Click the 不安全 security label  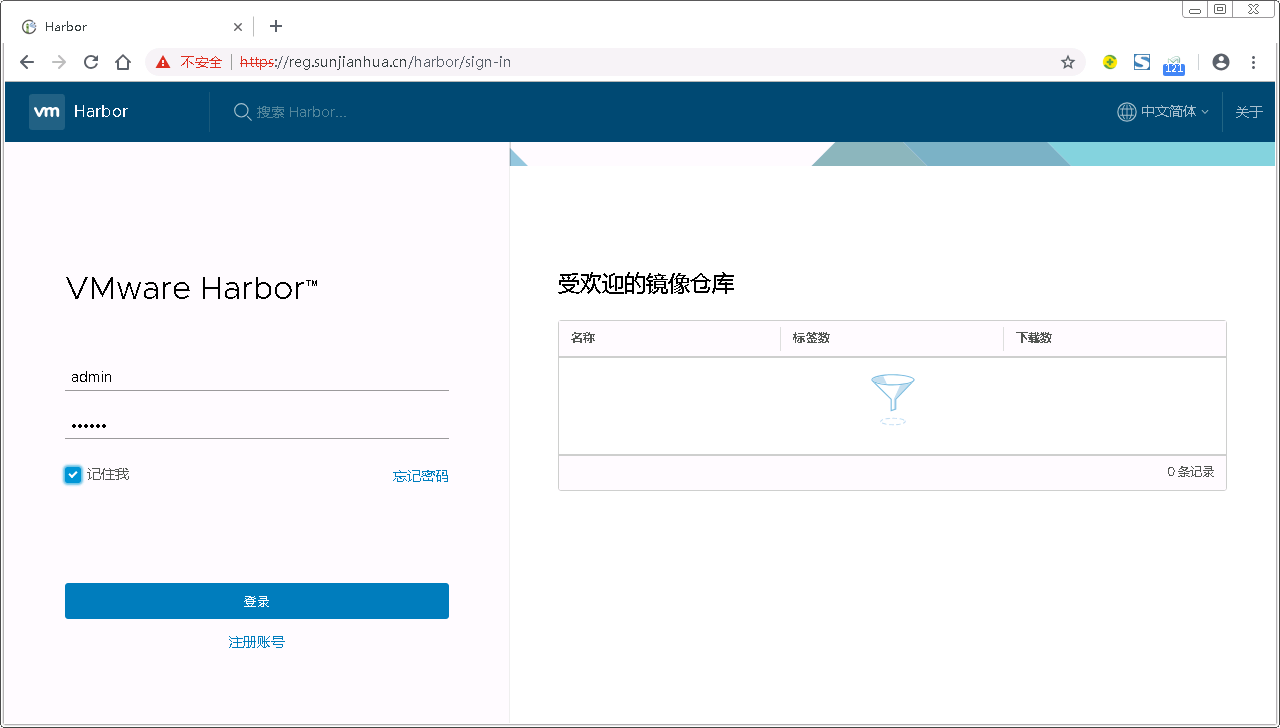point(201,62)
